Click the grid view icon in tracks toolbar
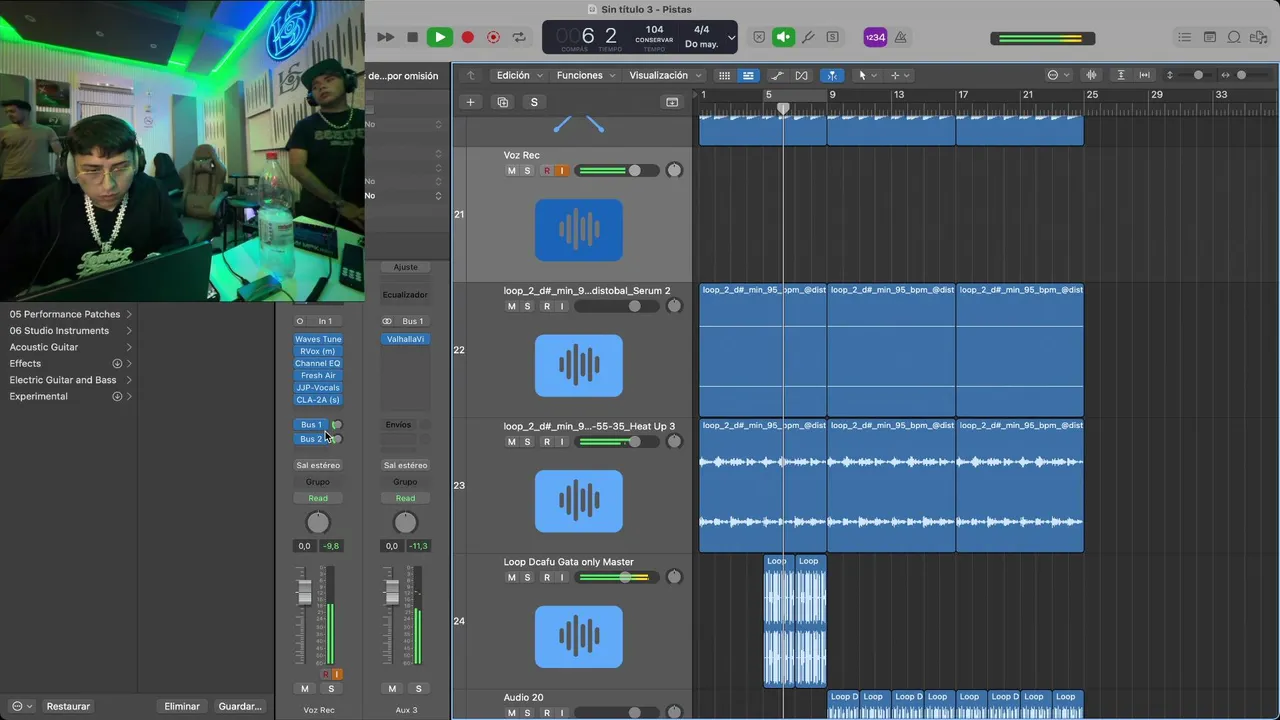 [724, 75]
